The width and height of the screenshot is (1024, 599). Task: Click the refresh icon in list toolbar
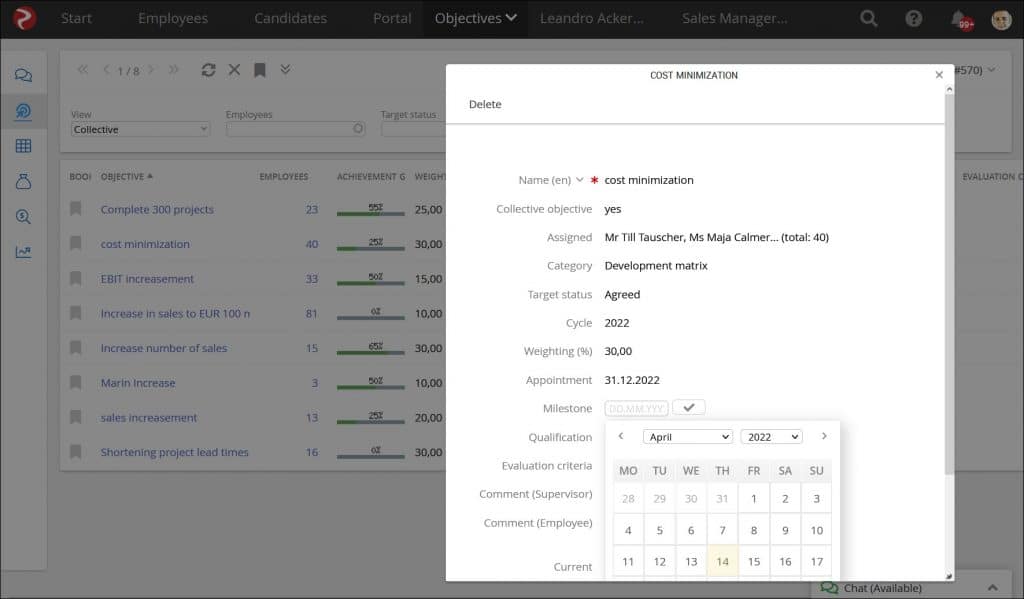coord(208,70)
